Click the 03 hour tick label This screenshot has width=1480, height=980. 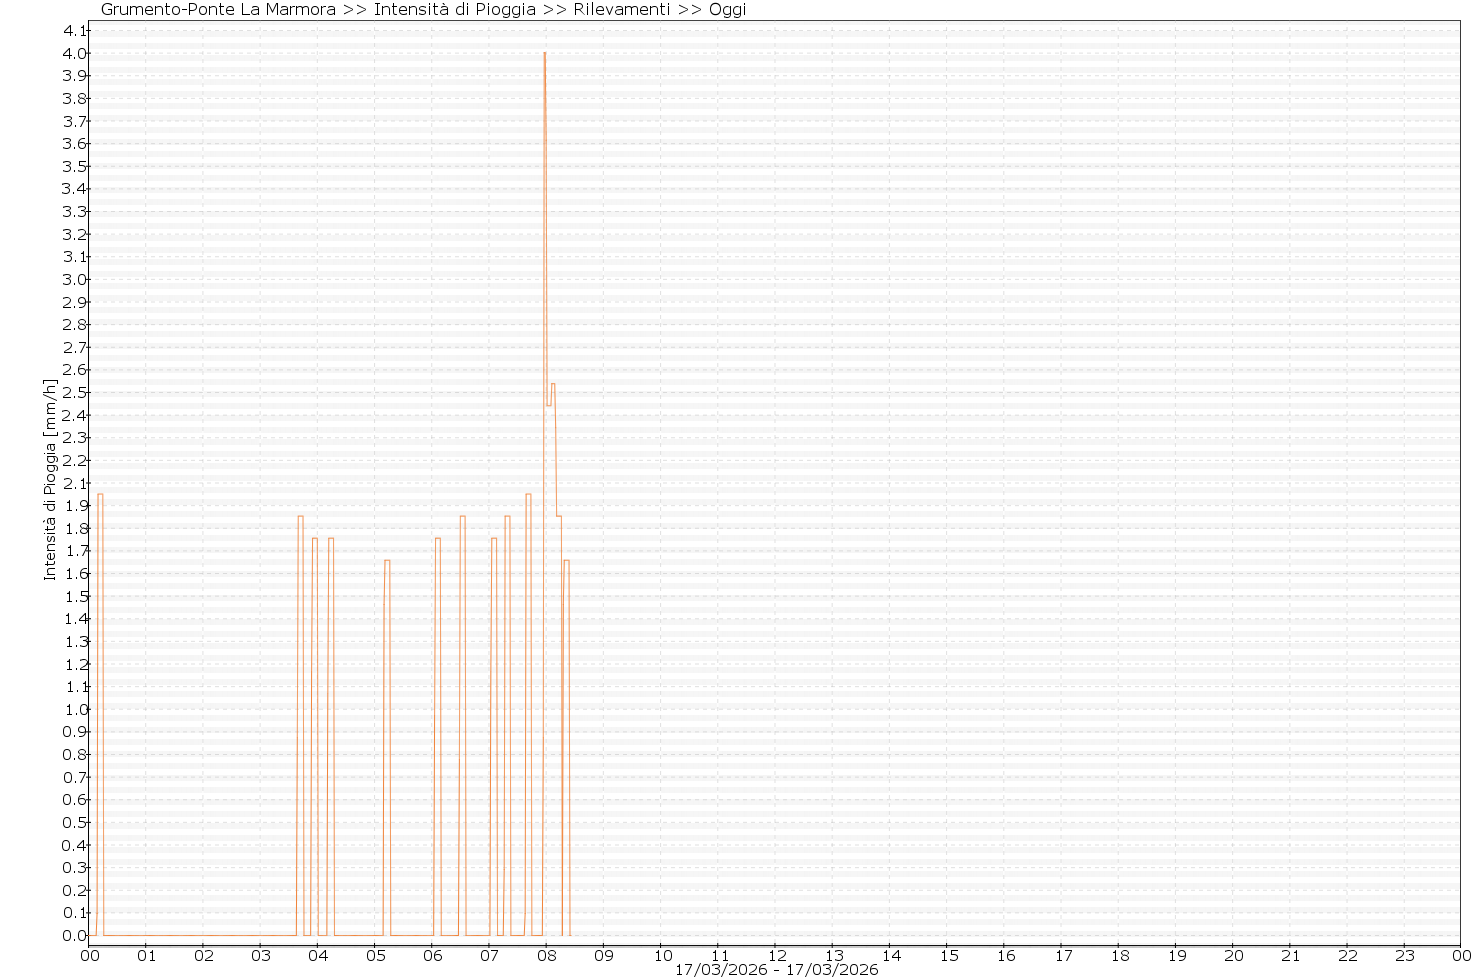[261, 955]
